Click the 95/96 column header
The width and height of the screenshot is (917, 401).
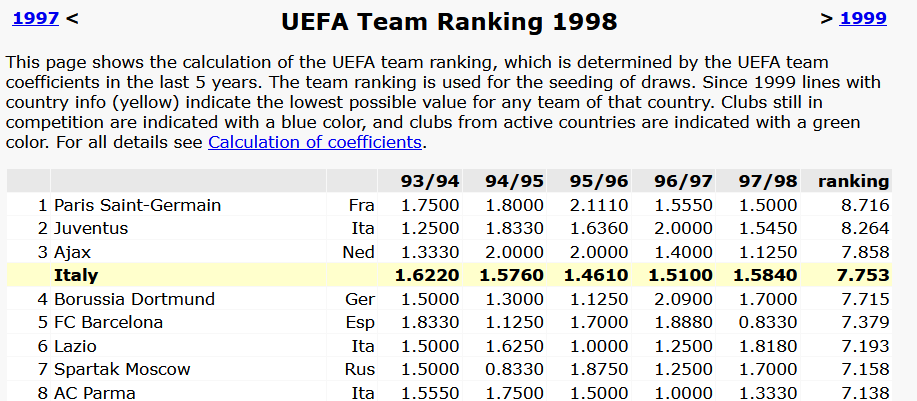[x=599, y=181]
